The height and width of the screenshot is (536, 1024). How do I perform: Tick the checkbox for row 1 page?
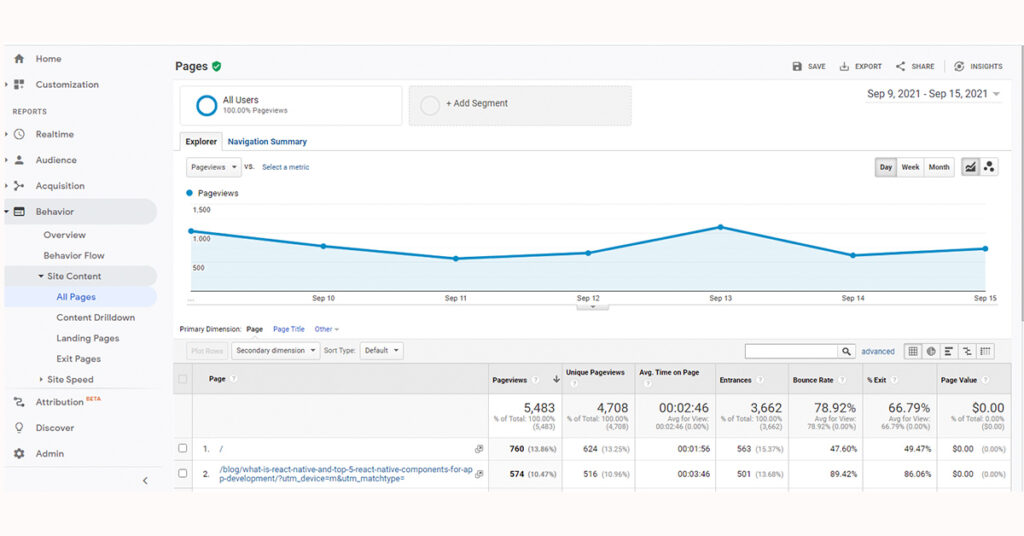183,448
